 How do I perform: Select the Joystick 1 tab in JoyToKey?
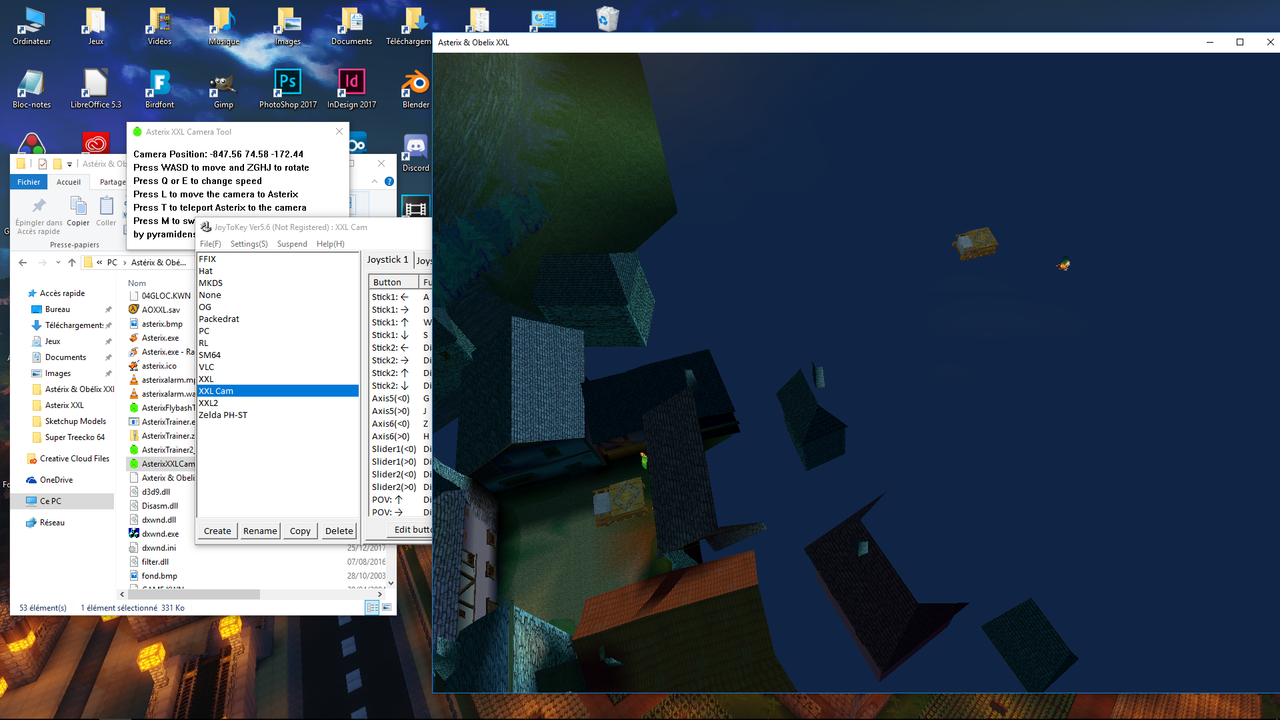point(388,260)
